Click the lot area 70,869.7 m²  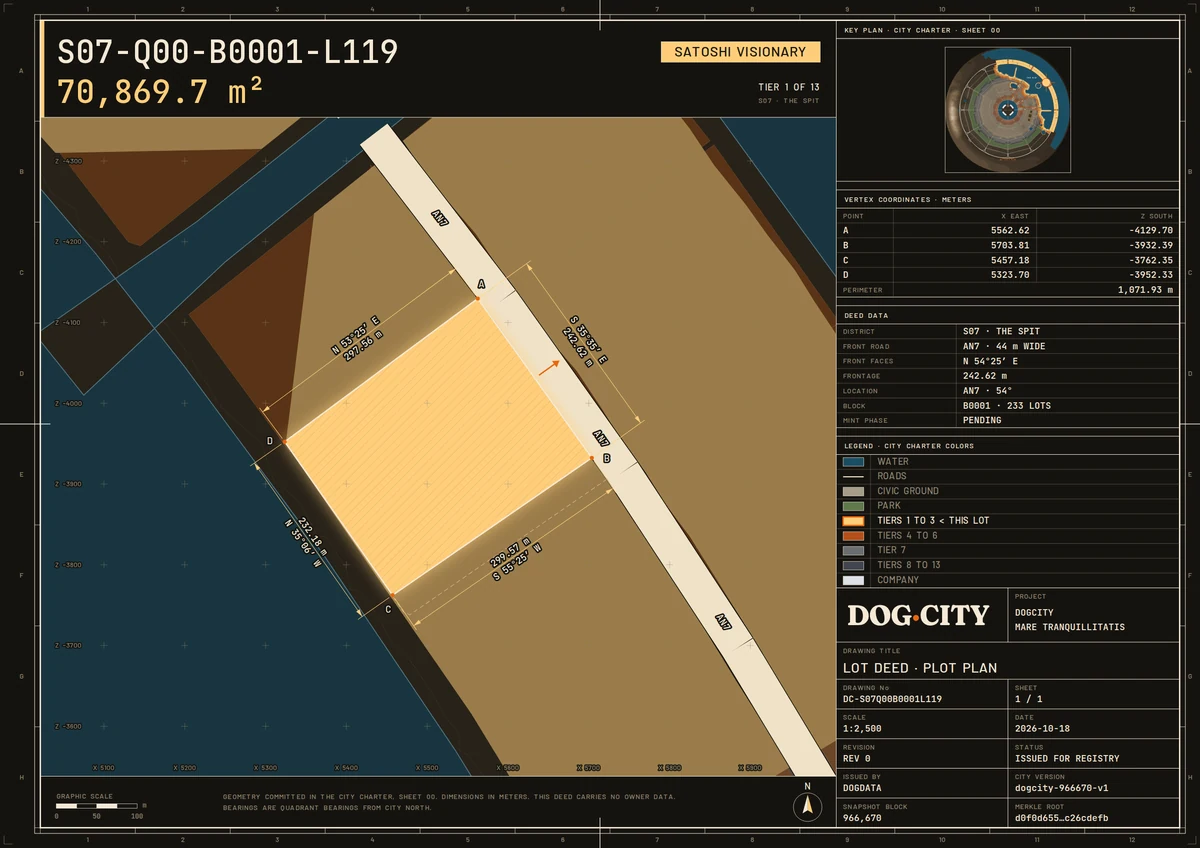click(x=160, y=92)
